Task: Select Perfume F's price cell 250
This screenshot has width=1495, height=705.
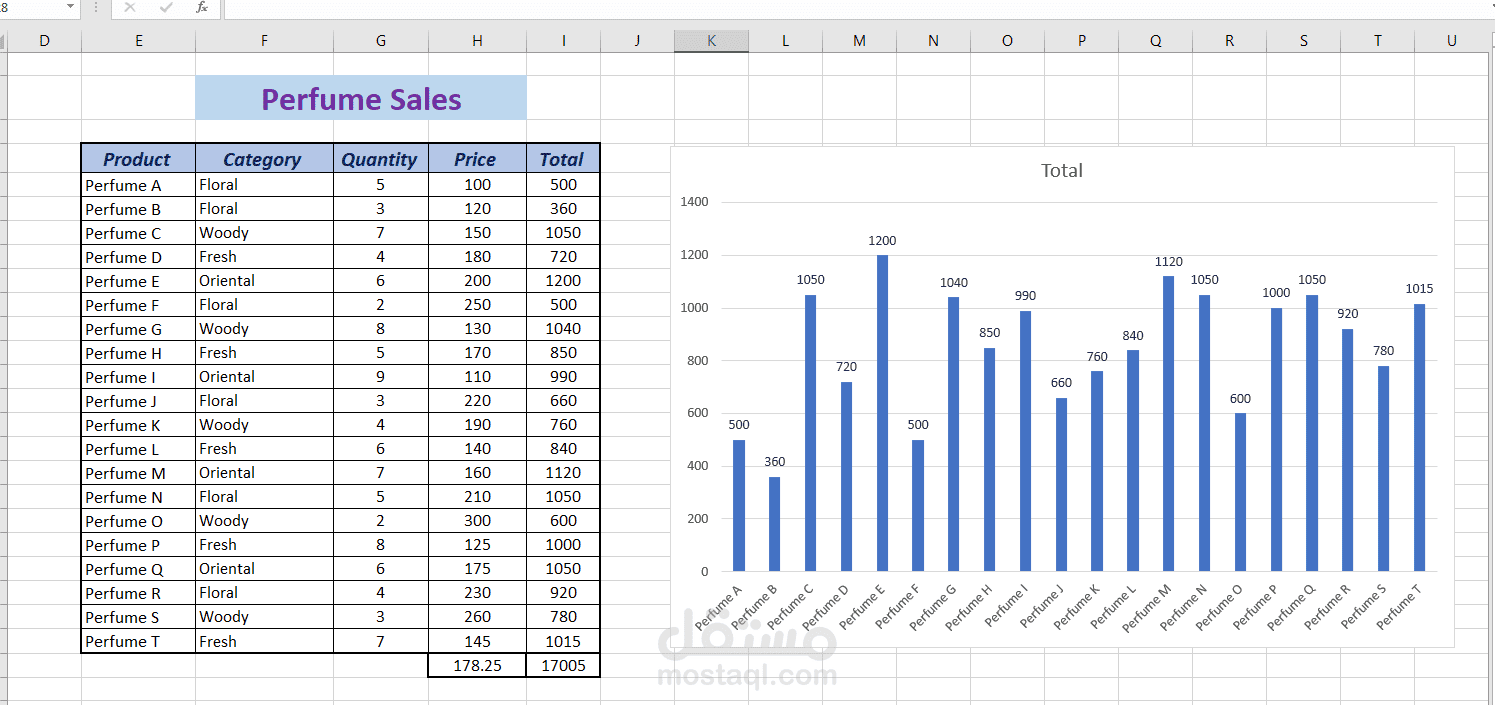Action: 477,305
